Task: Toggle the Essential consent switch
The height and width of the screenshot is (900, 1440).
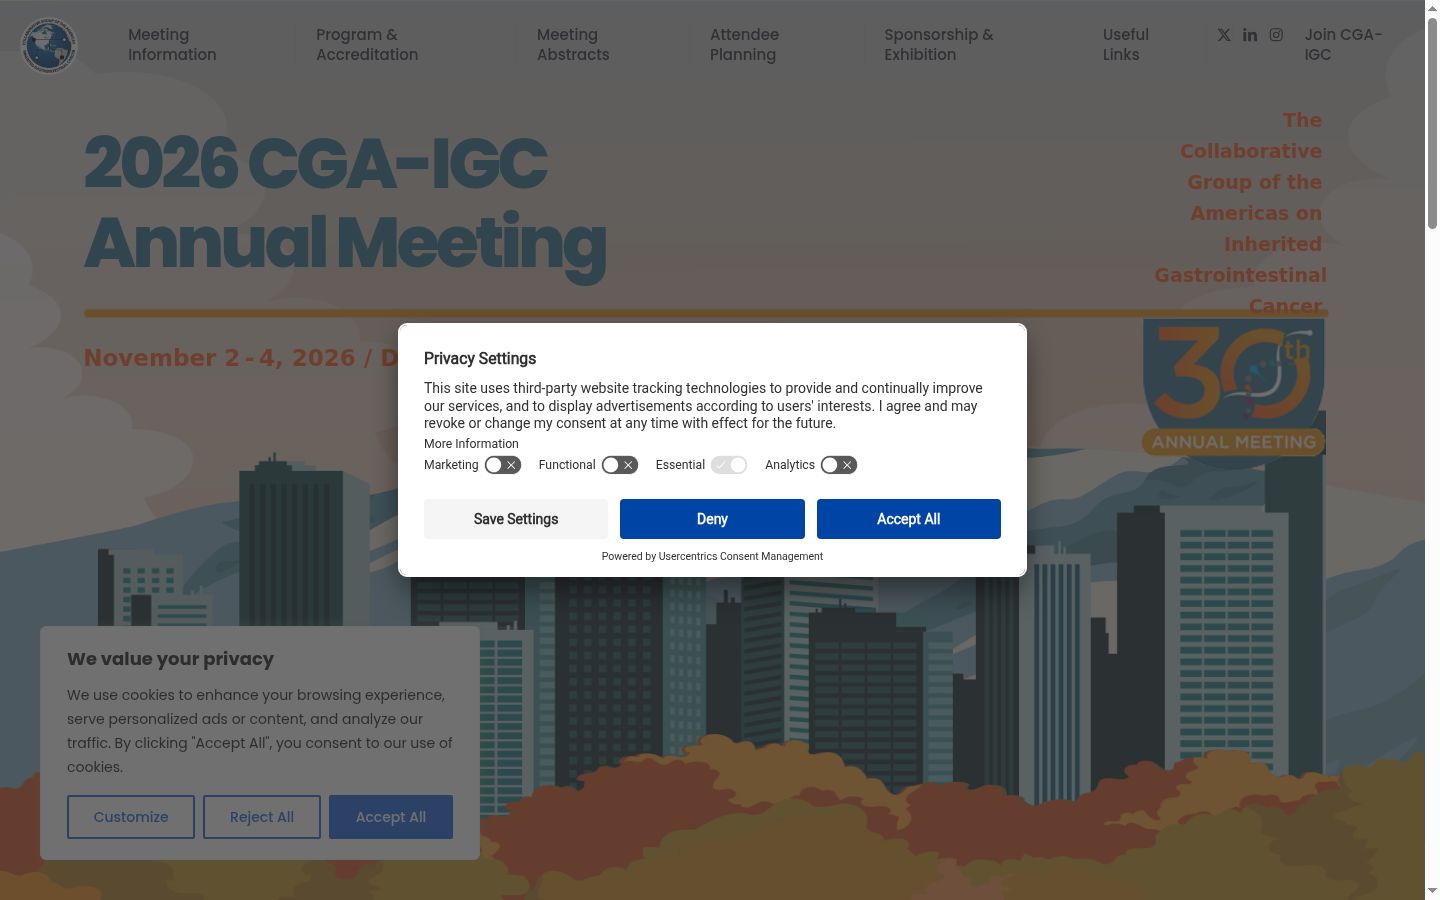Action: pos(729,465)
